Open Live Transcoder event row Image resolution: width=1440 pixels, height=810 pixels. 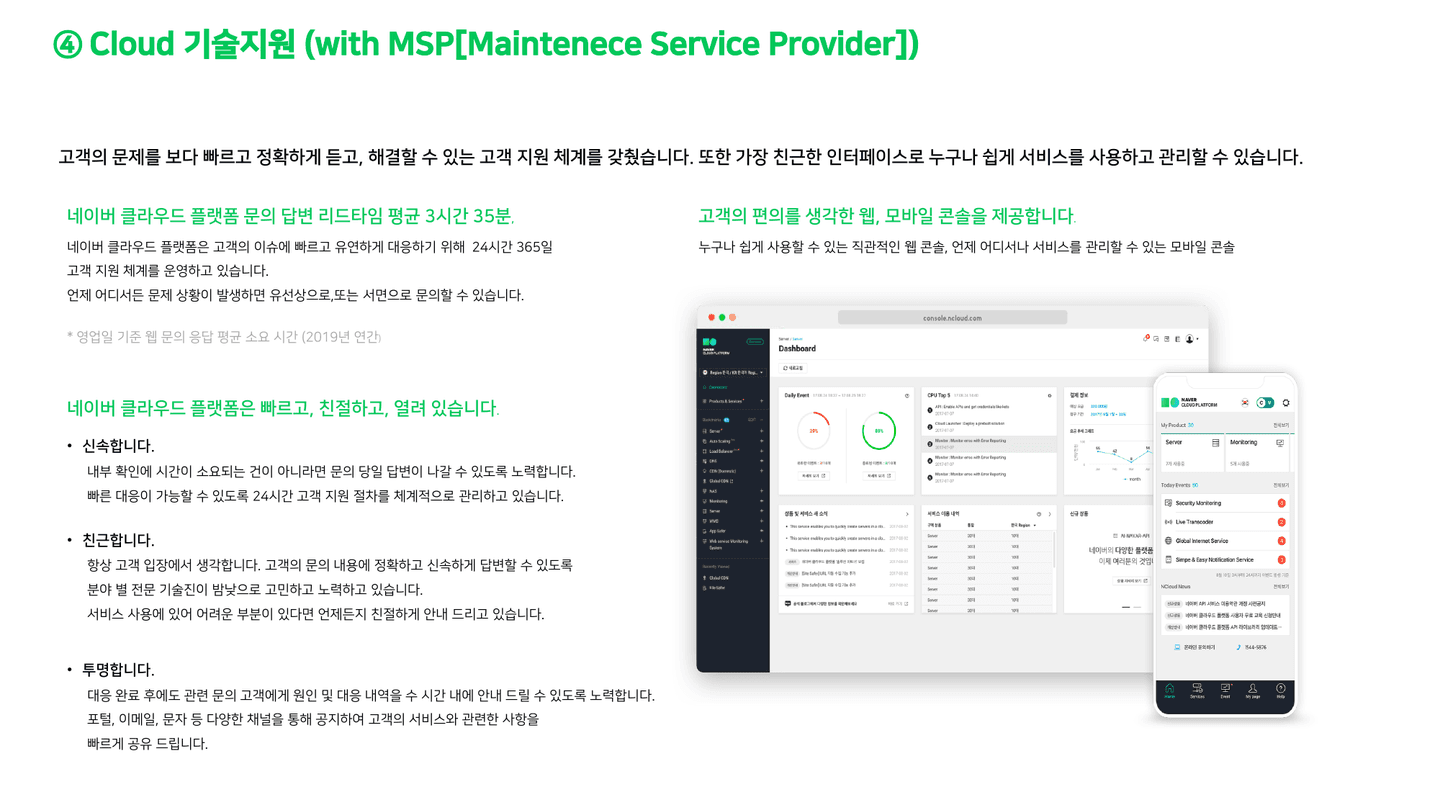[1225, 522]
